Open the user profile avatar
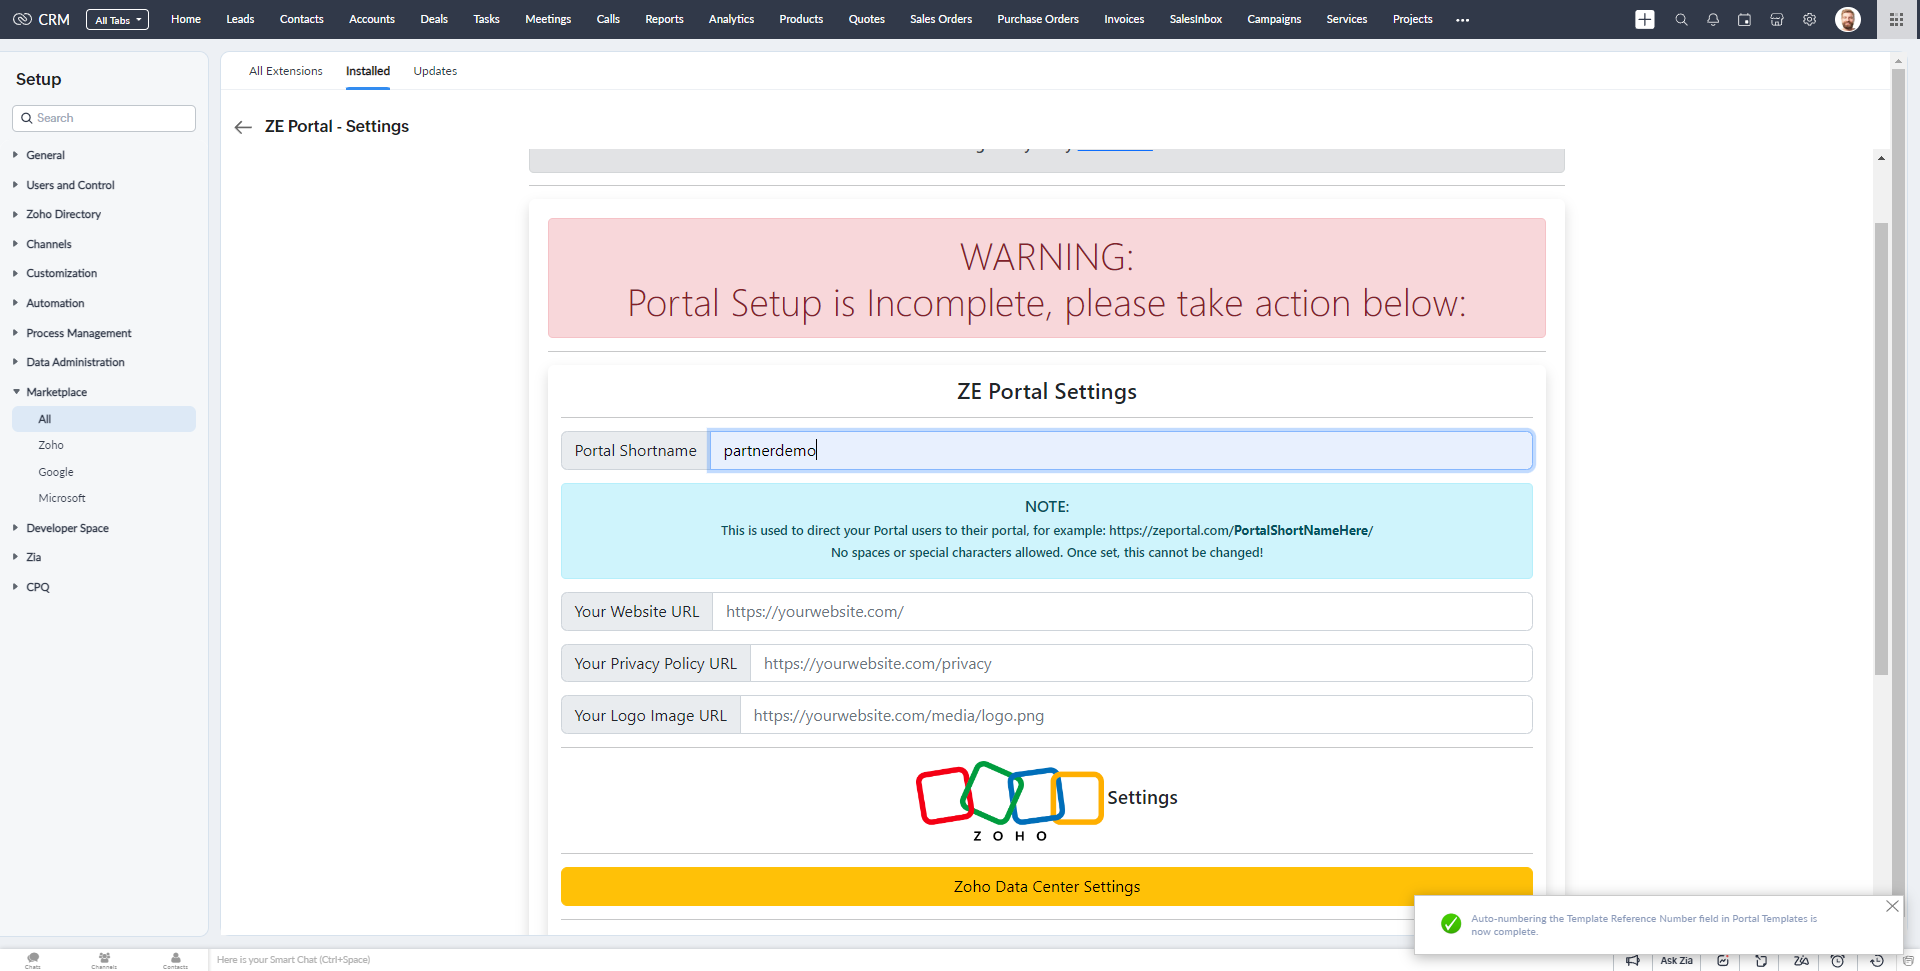The image size is (1920, 971). (1848, 19)
